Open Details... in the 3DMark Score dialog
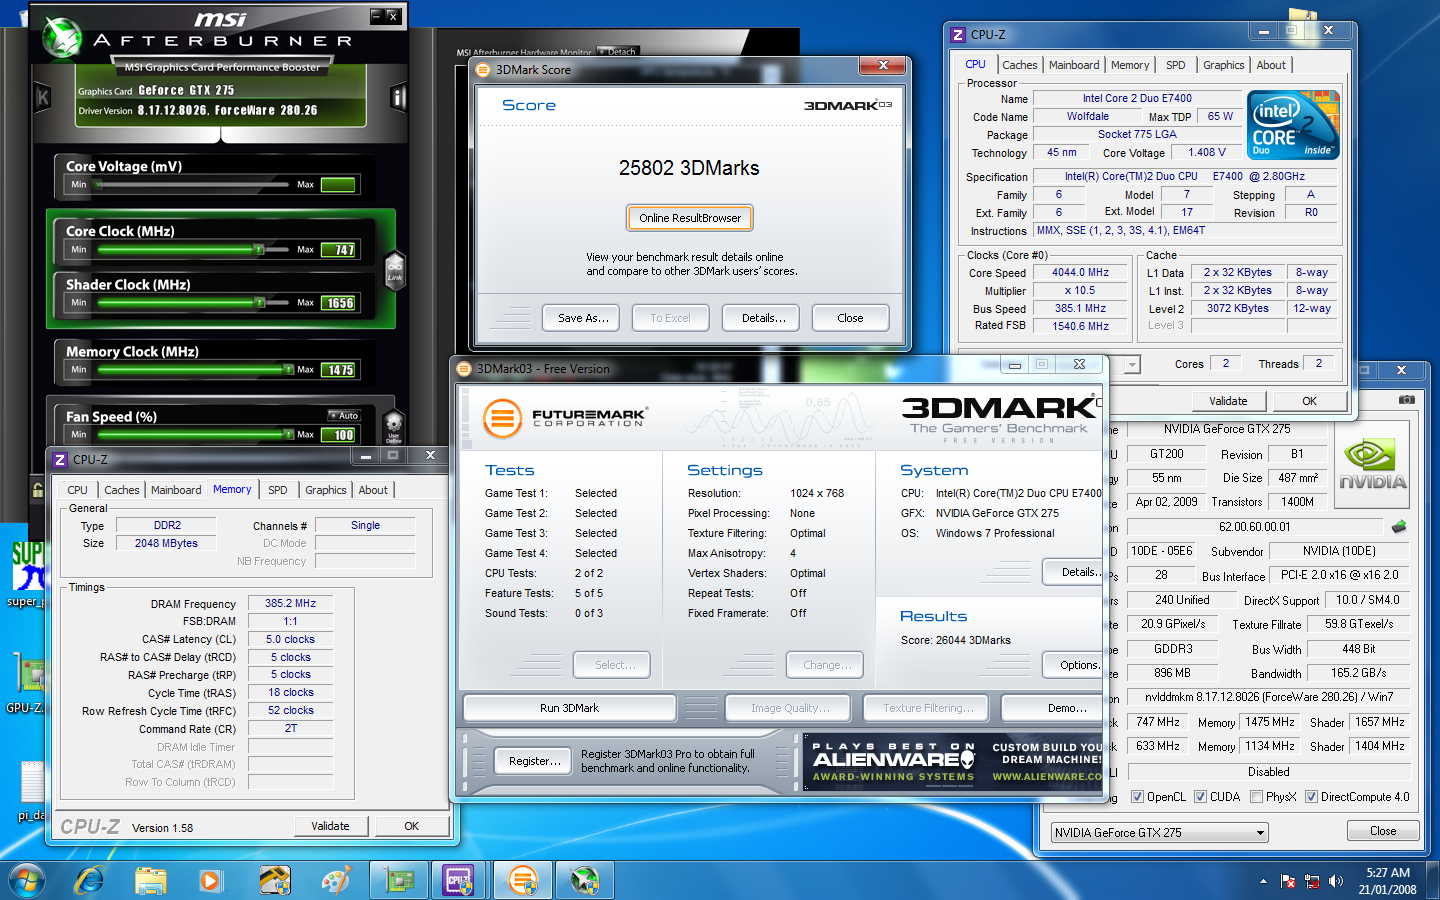The image size is (1440, 900). 762,318
